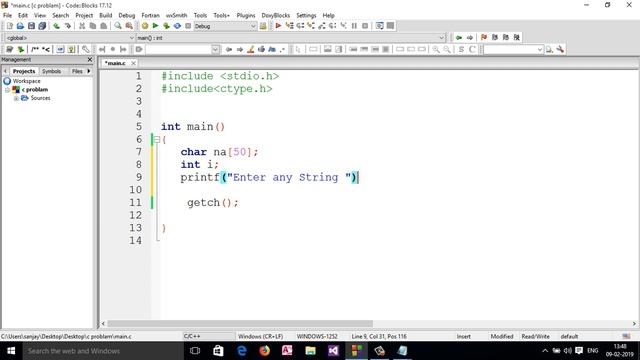This screenshot has height=360, width=640.
Task: Save the current file using toolbar
Action: click(31, 26)
